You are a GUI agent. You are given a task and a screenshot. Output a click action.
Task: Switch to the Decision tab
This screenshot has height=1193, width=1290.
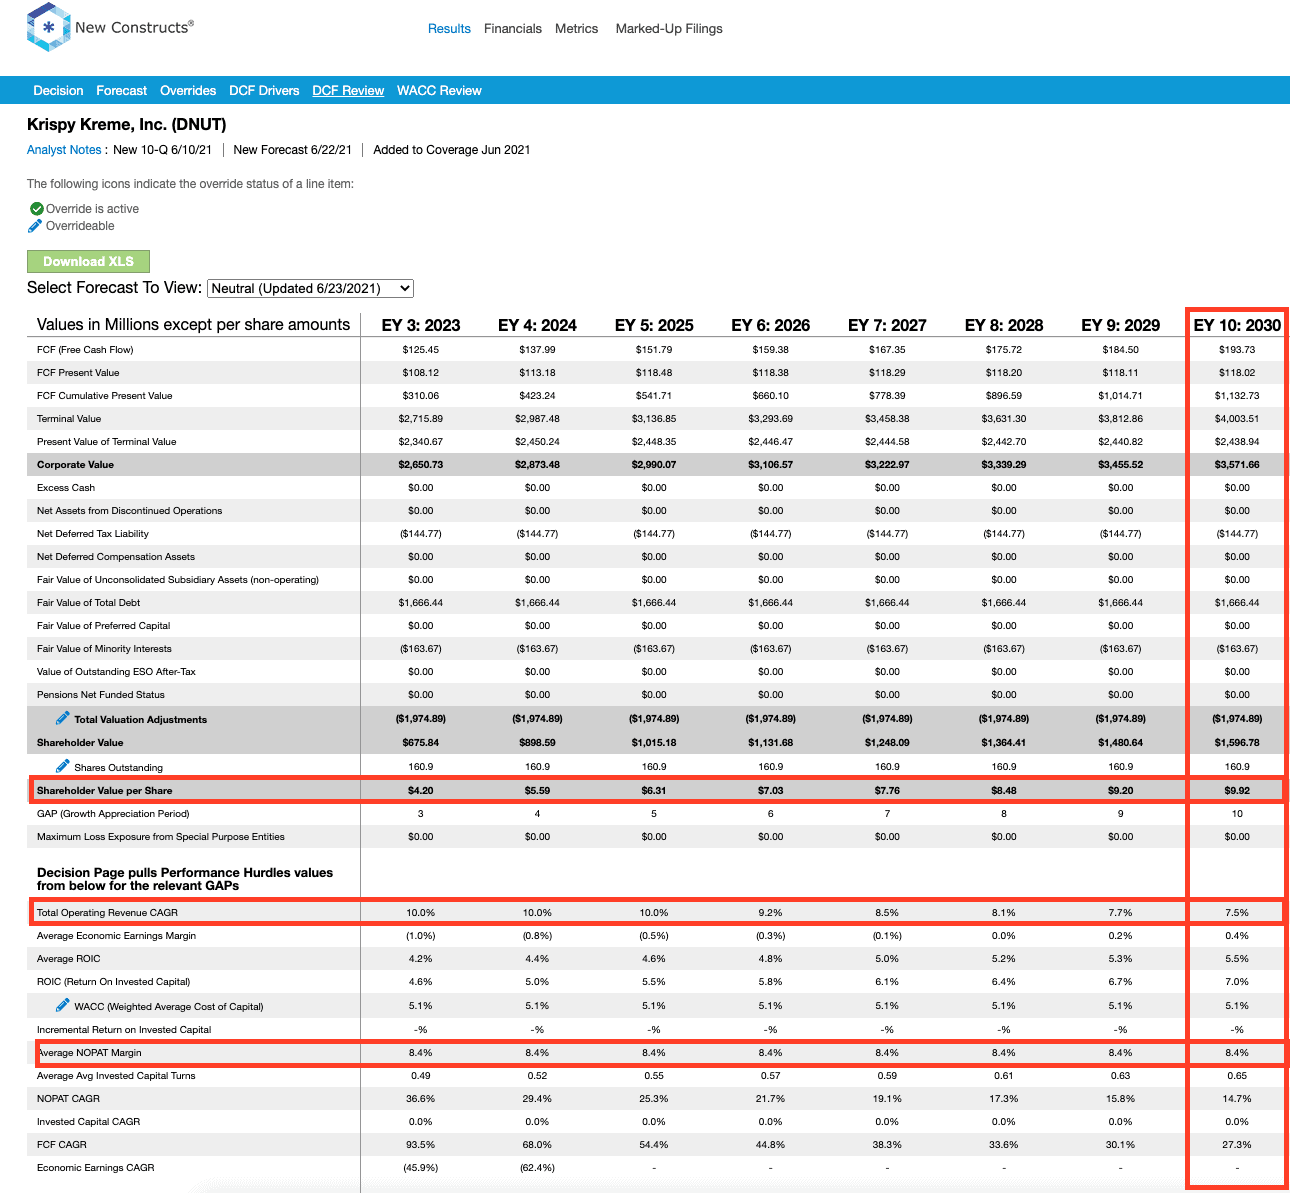58,90
